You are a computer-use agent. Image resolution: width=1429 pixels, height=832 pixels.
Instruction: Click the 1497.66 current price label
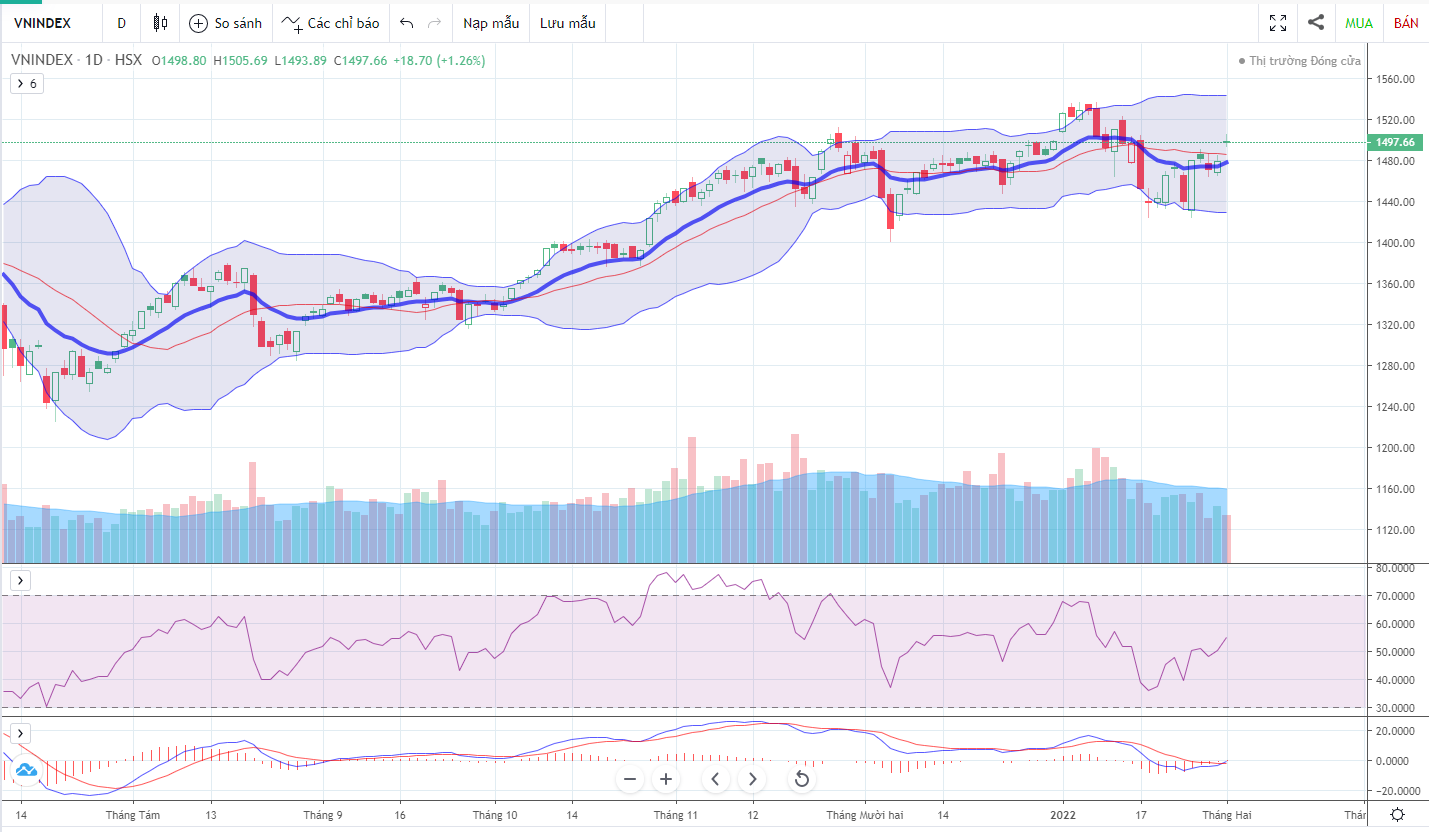tap(1395, 142)
